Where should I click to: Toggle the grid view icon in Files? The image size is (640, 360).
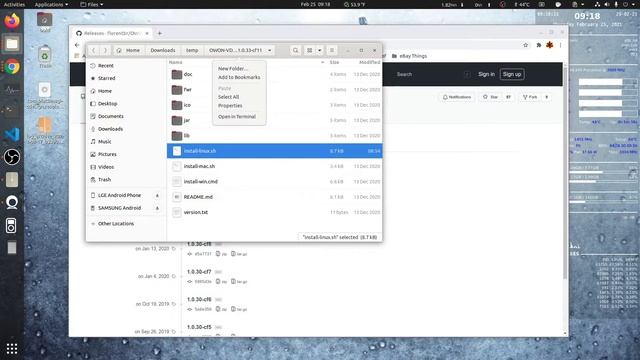(x=310, y=50)
